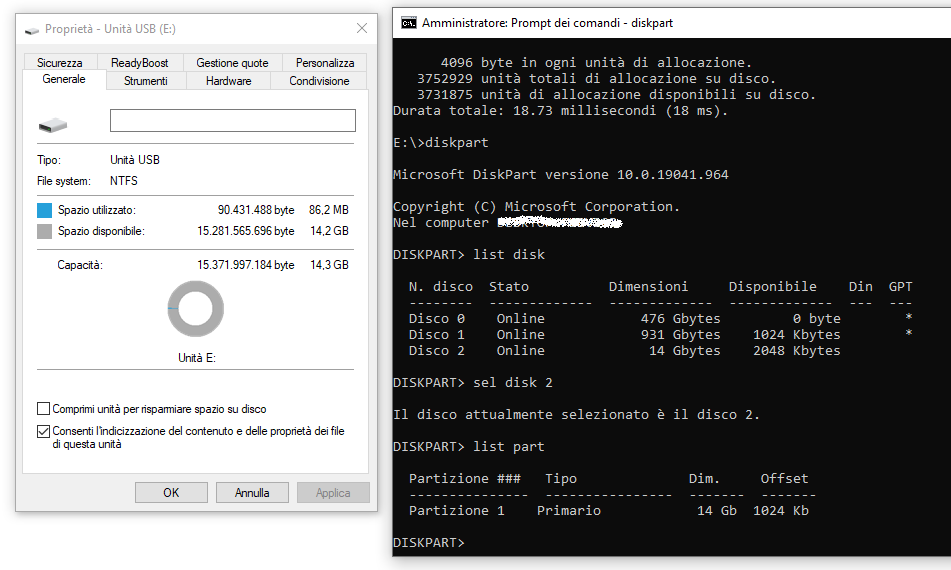Screen dimensions: 951x570
Task: Click '931 Gbytes' size of Disco 1
Action: tap(680, 334)
